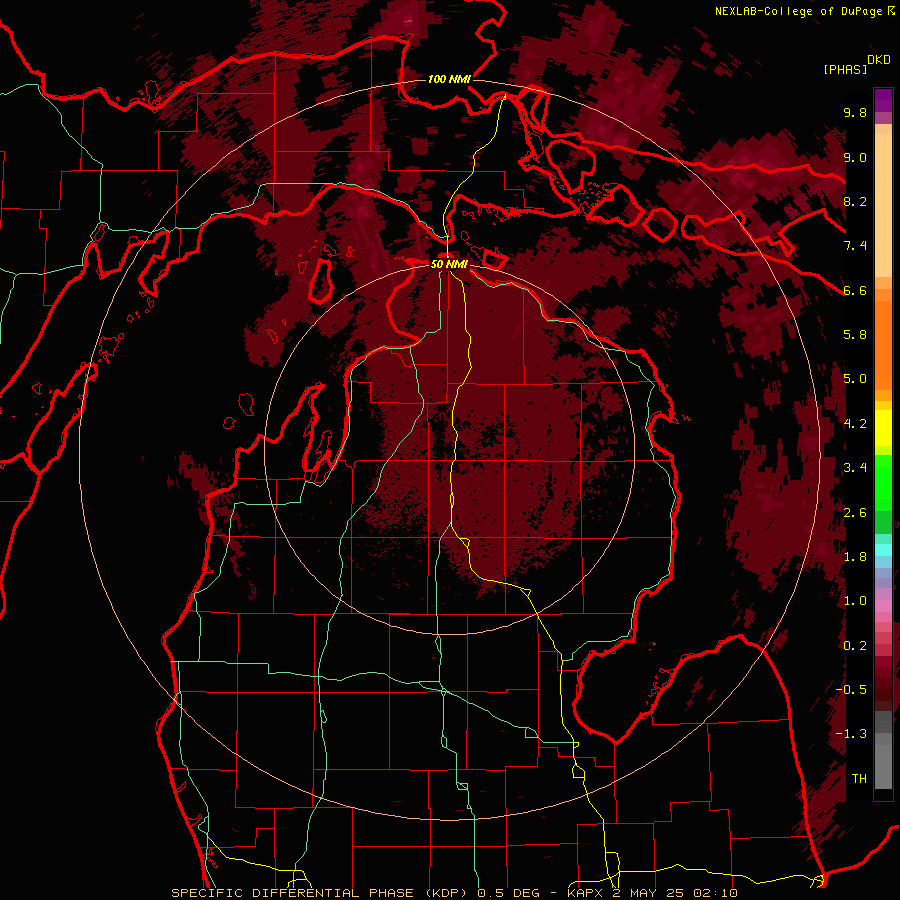Viewport: 900px width, 900px height.
Task: Click the -1.3 value on the color scale
Action: point(851,734)
